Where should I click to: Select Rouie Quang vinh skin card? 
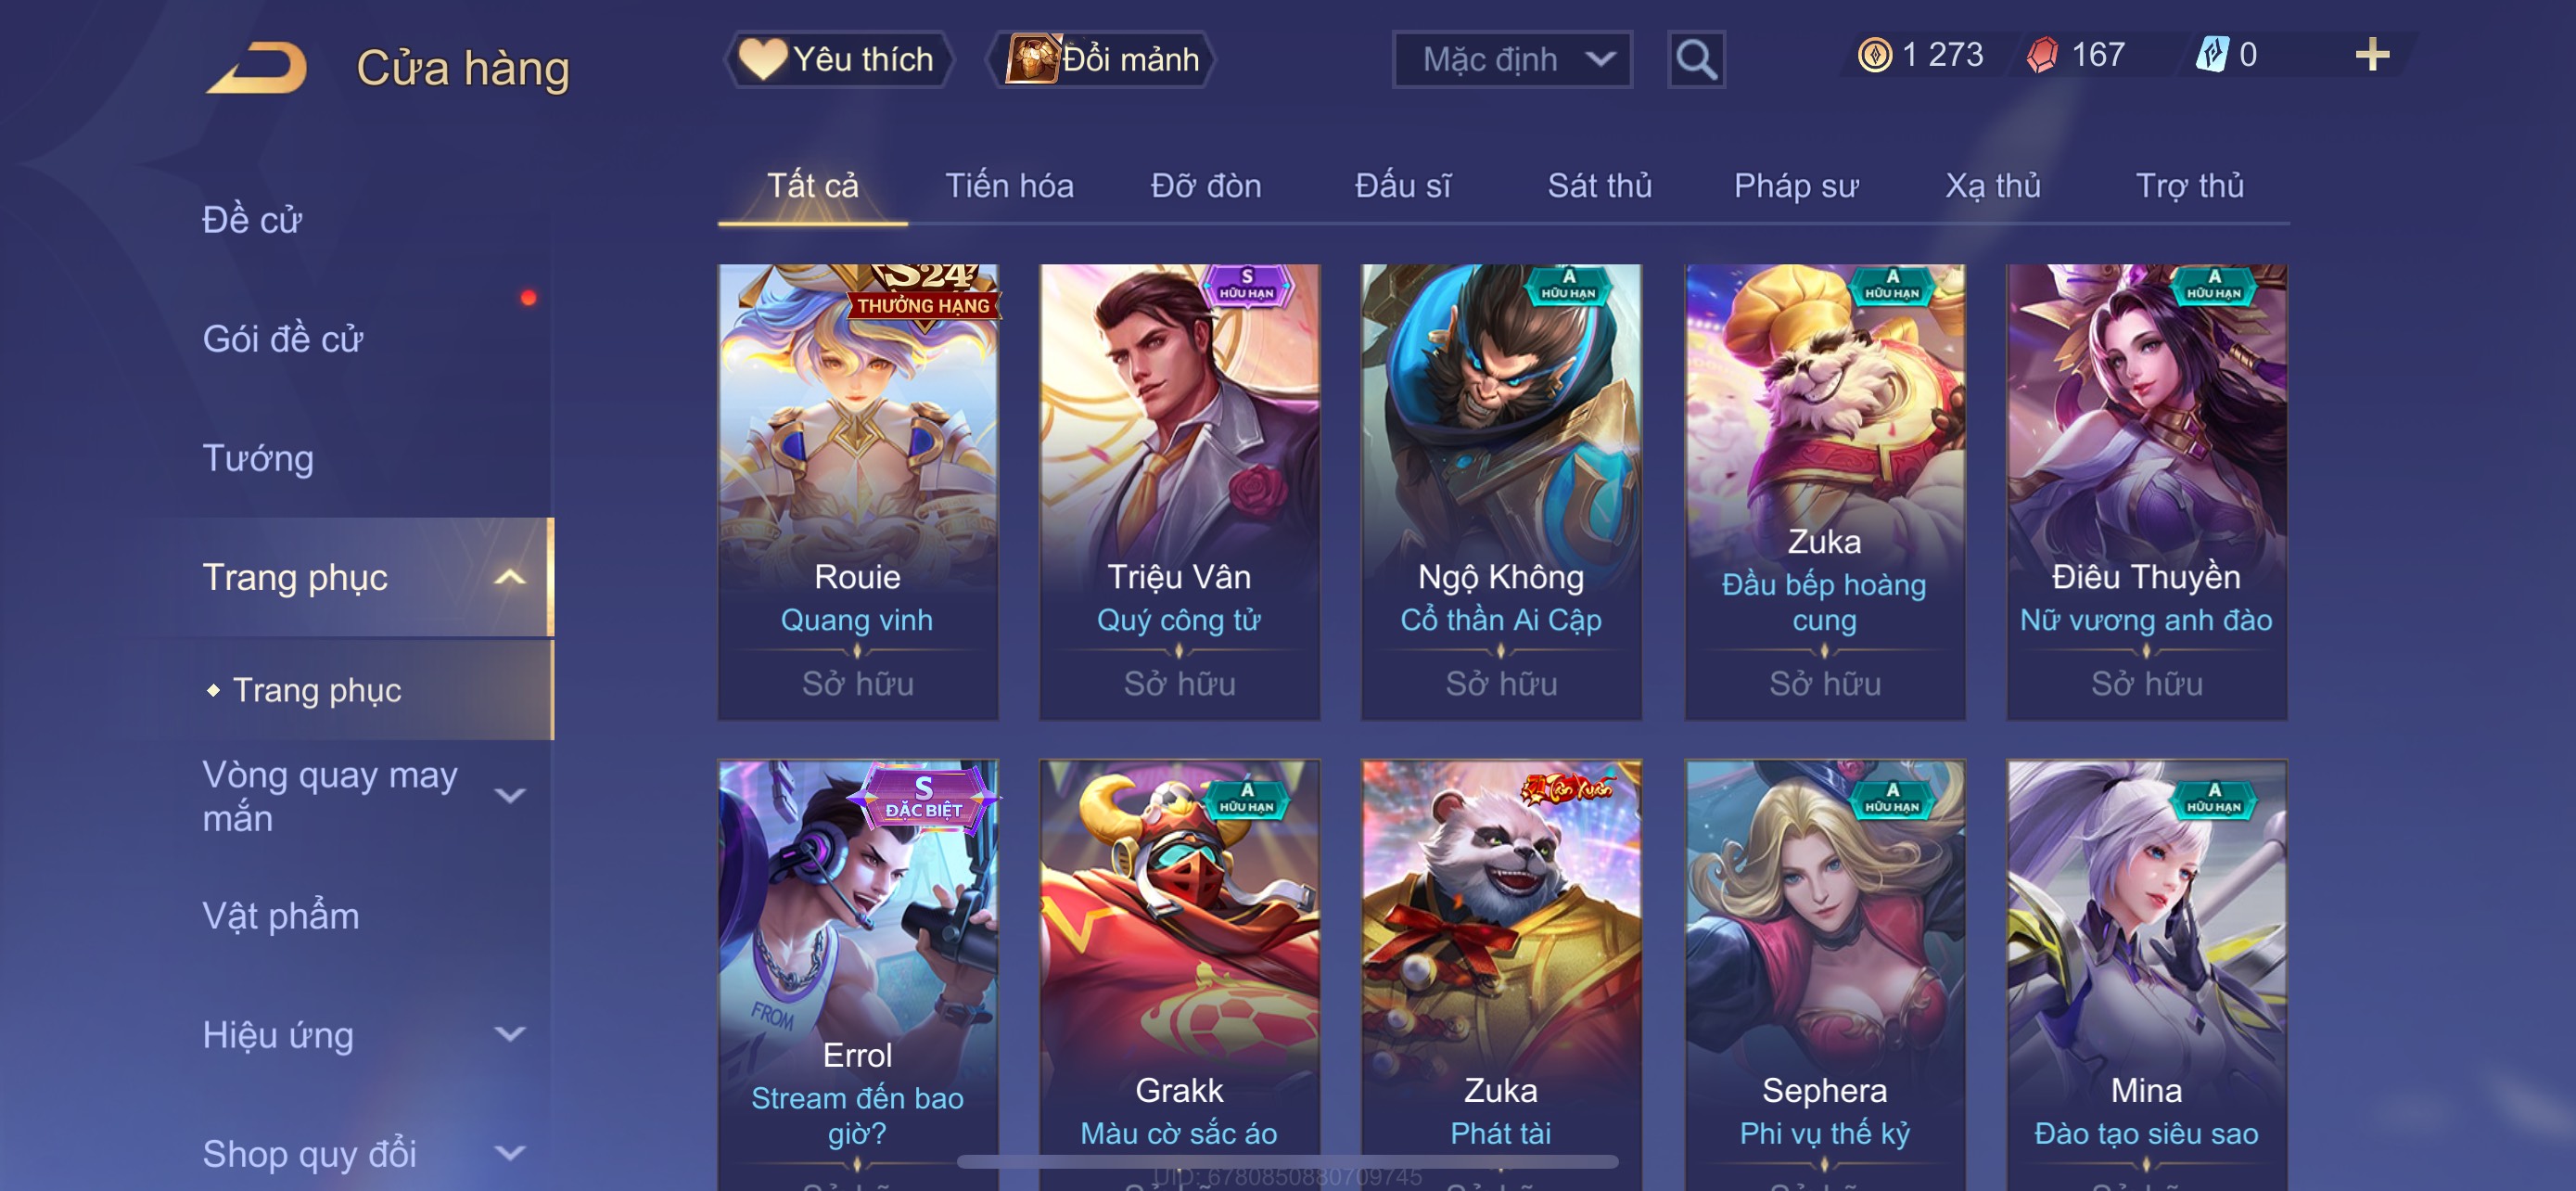[x=857, y=492]
